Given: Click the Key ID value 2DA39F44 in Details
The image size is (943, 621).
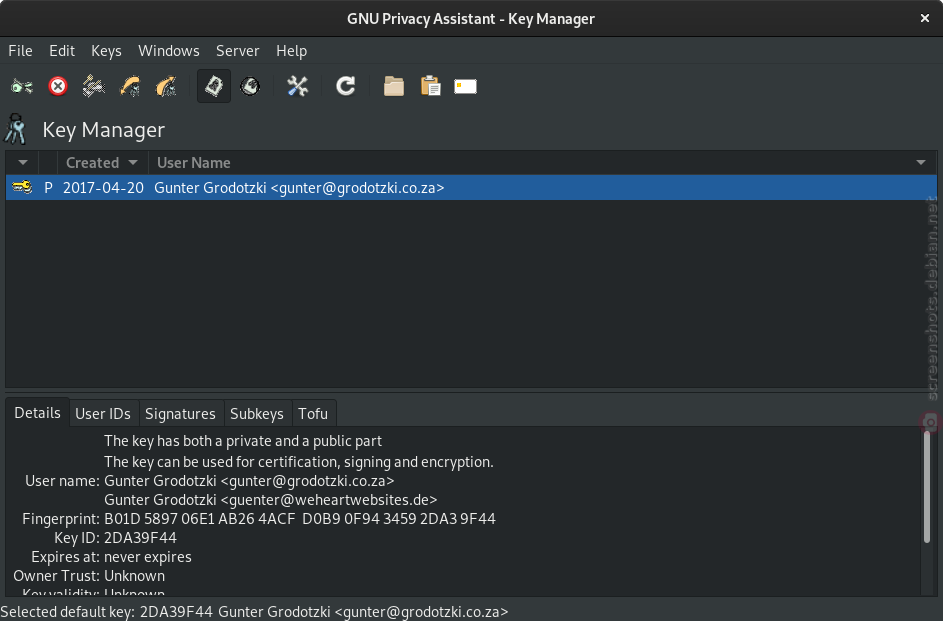Looking at the screenshot, I should pos(141,538).
